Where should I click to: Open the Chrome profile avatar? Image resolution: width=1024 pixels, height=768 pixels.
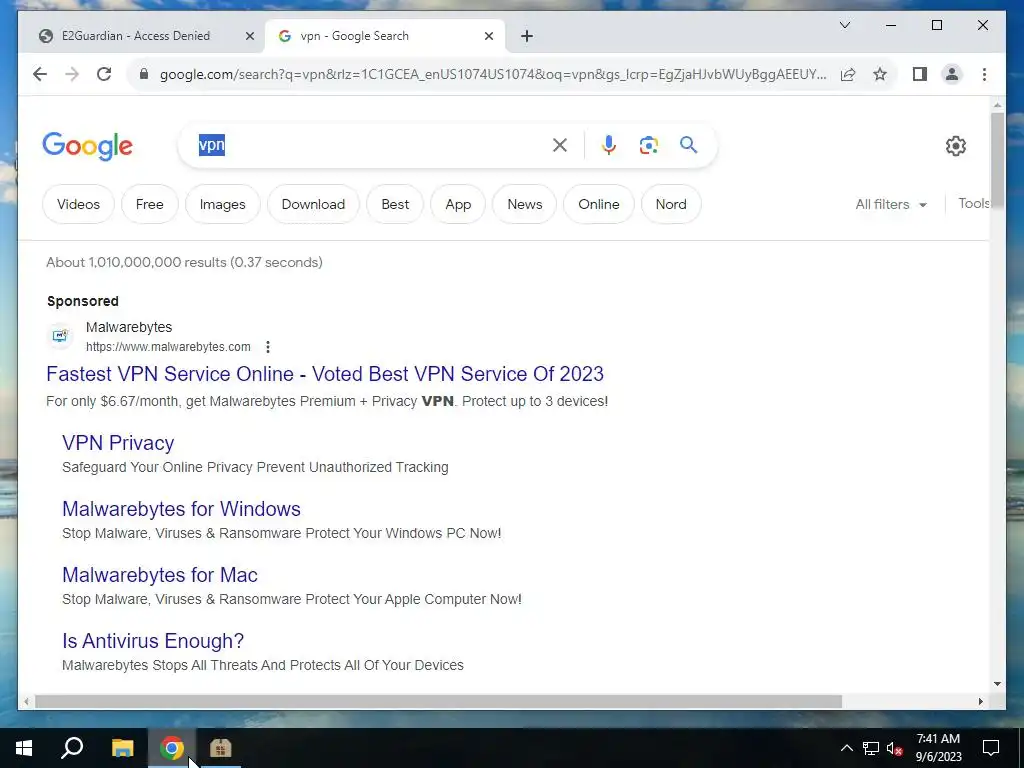952,74
